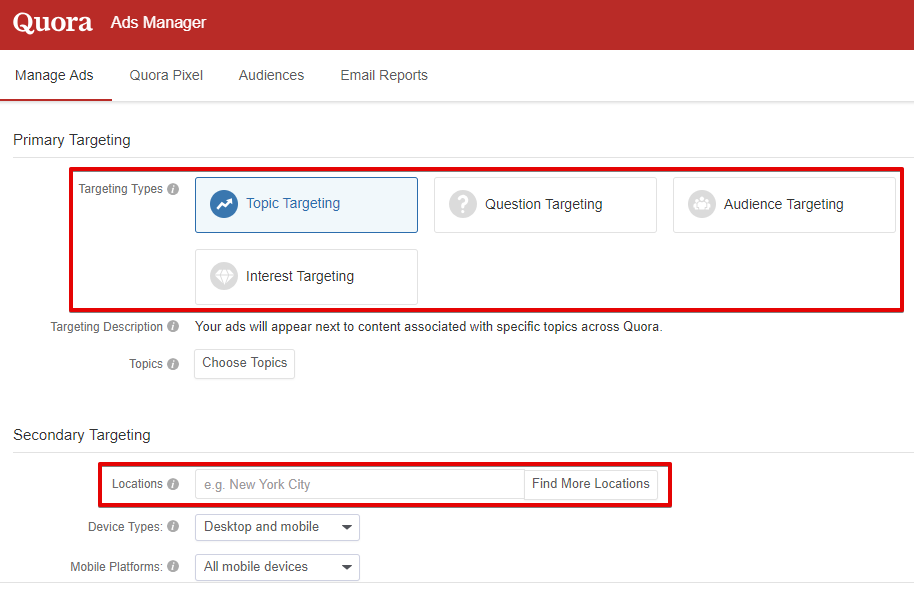Click info icon beside Device Types
Viewport: 914px width, 602px height.
[173, 526]
